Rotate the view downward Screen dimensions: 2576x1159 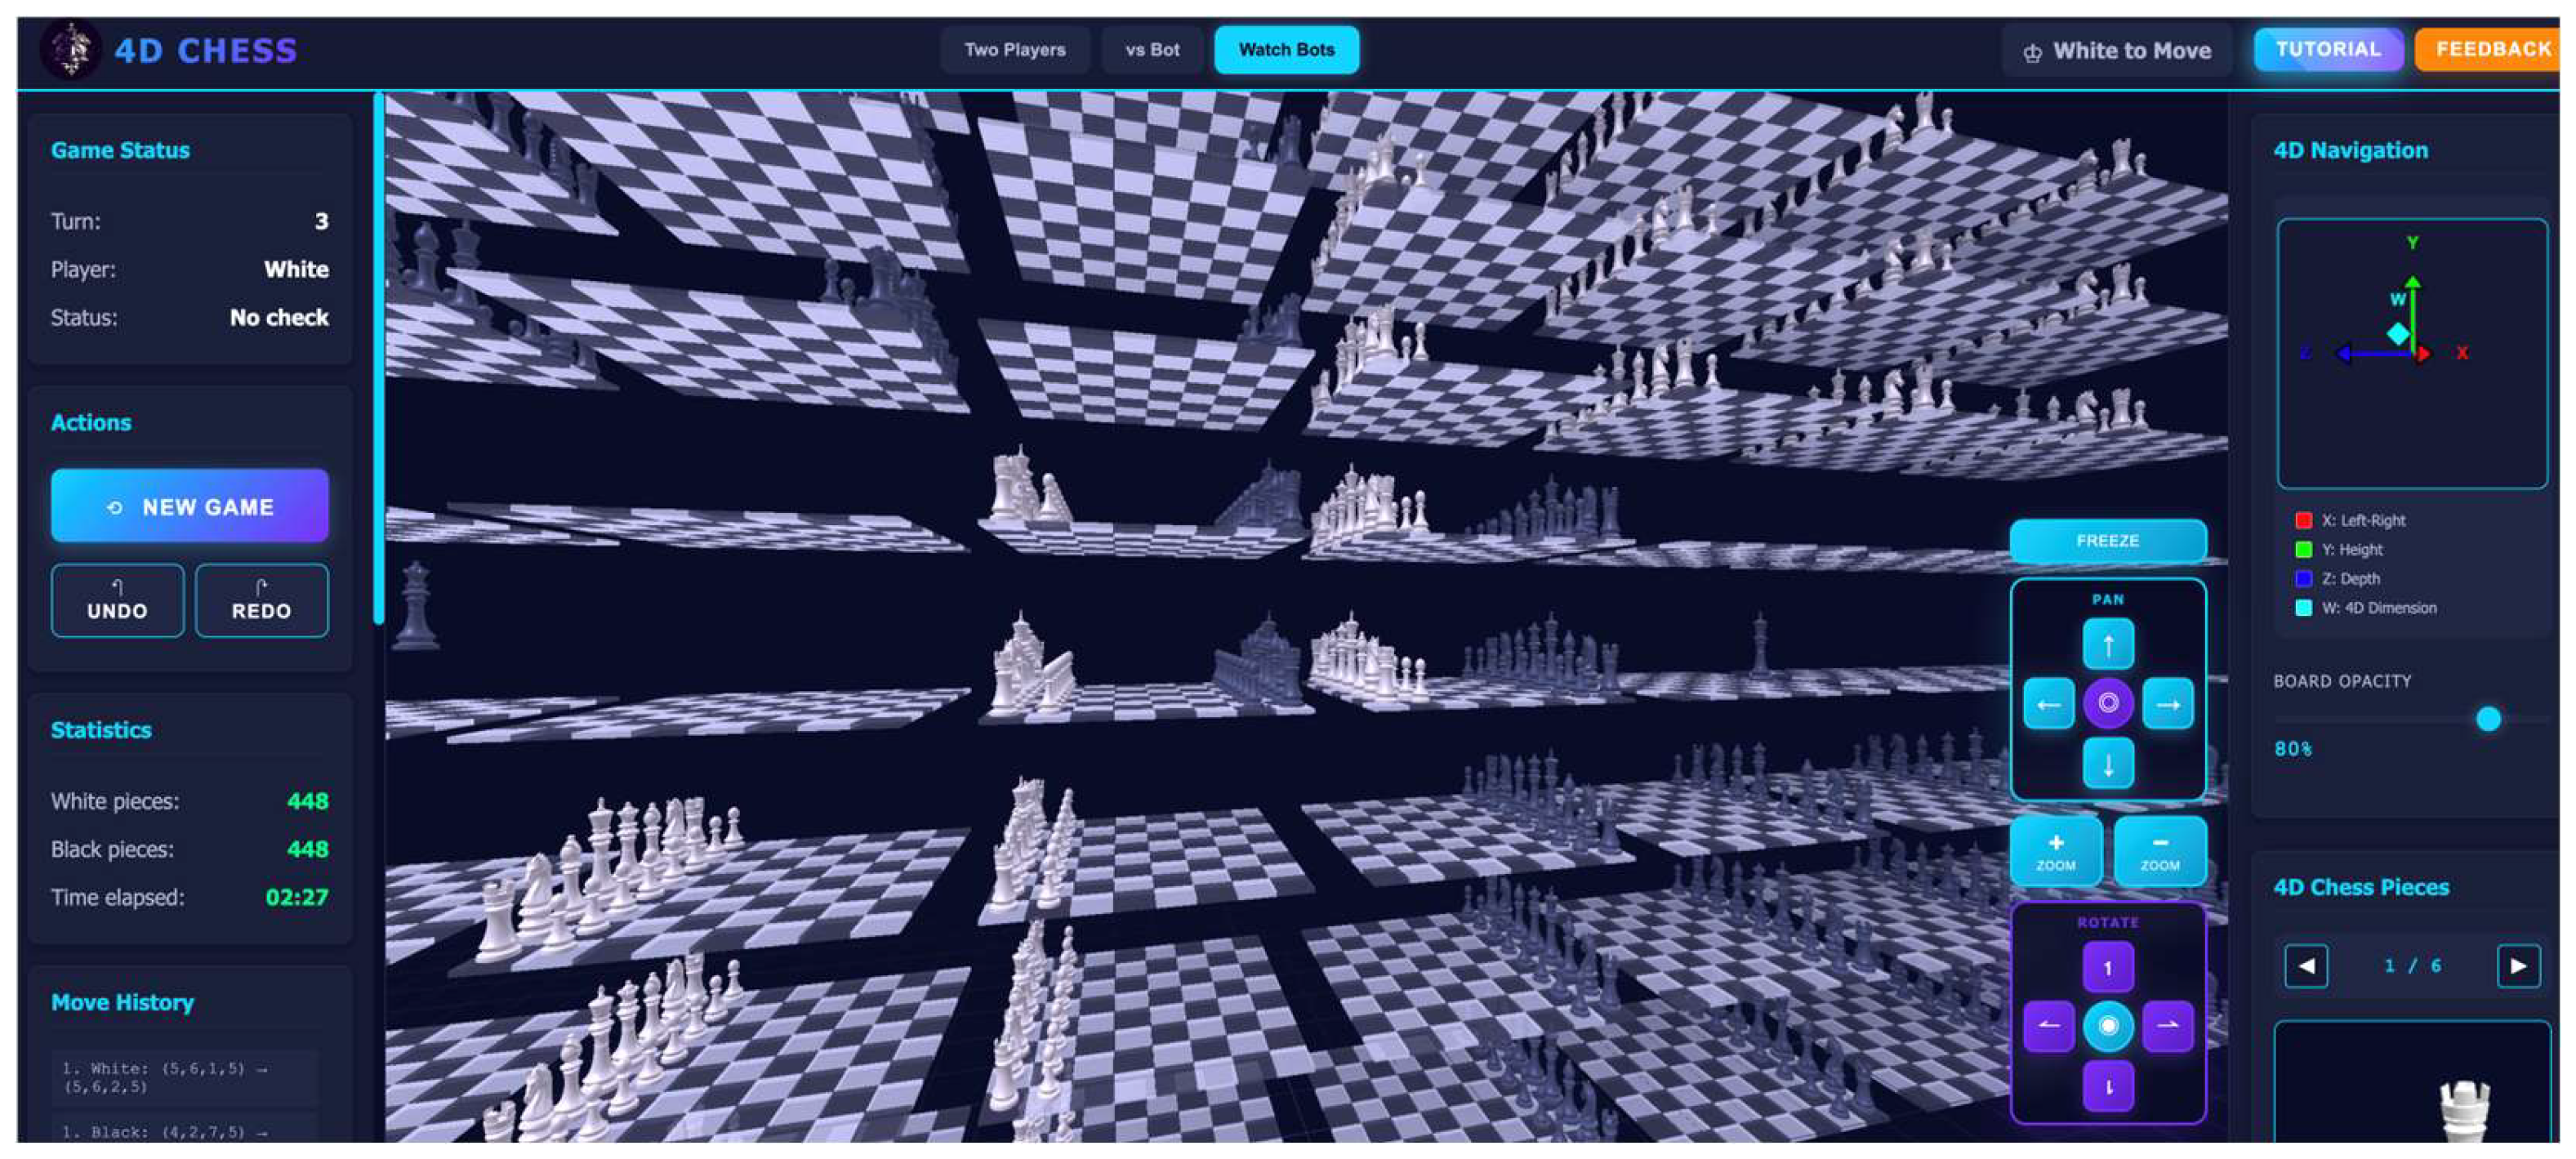(x=2107, y=1086)
